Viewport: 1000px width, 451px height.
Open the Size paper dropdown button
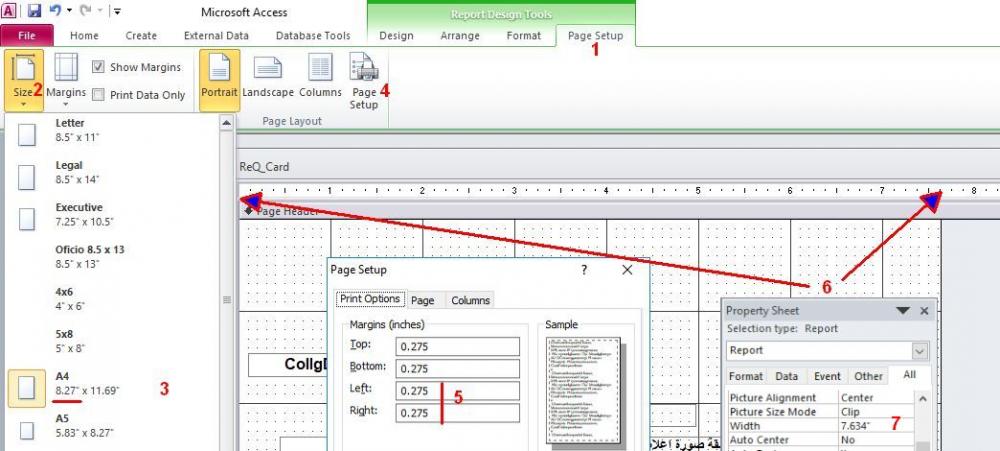coord(24,80)
